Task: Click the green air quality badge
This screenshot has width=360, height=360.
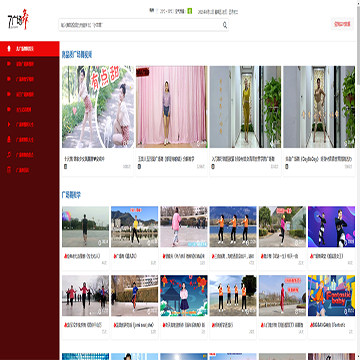Action: coord(190,11)
